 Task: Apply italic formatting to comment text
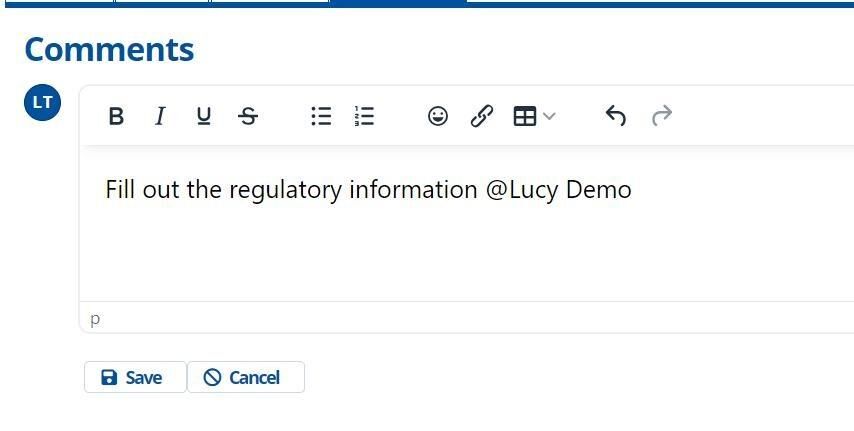tap(160, 116)
